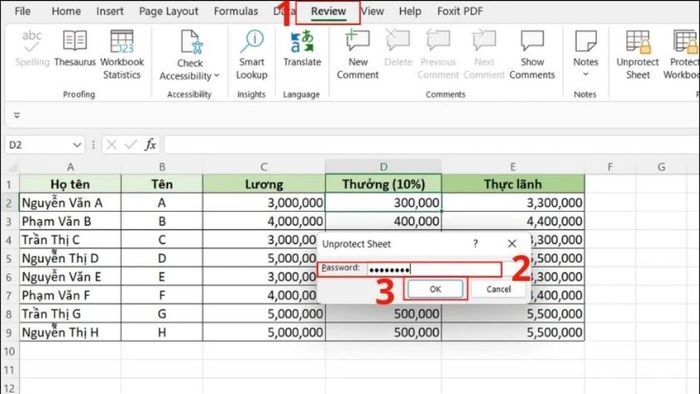The width and height of the screenshot is (700, 394).
Task: Select column F header
Action: [x=610, y=167]
